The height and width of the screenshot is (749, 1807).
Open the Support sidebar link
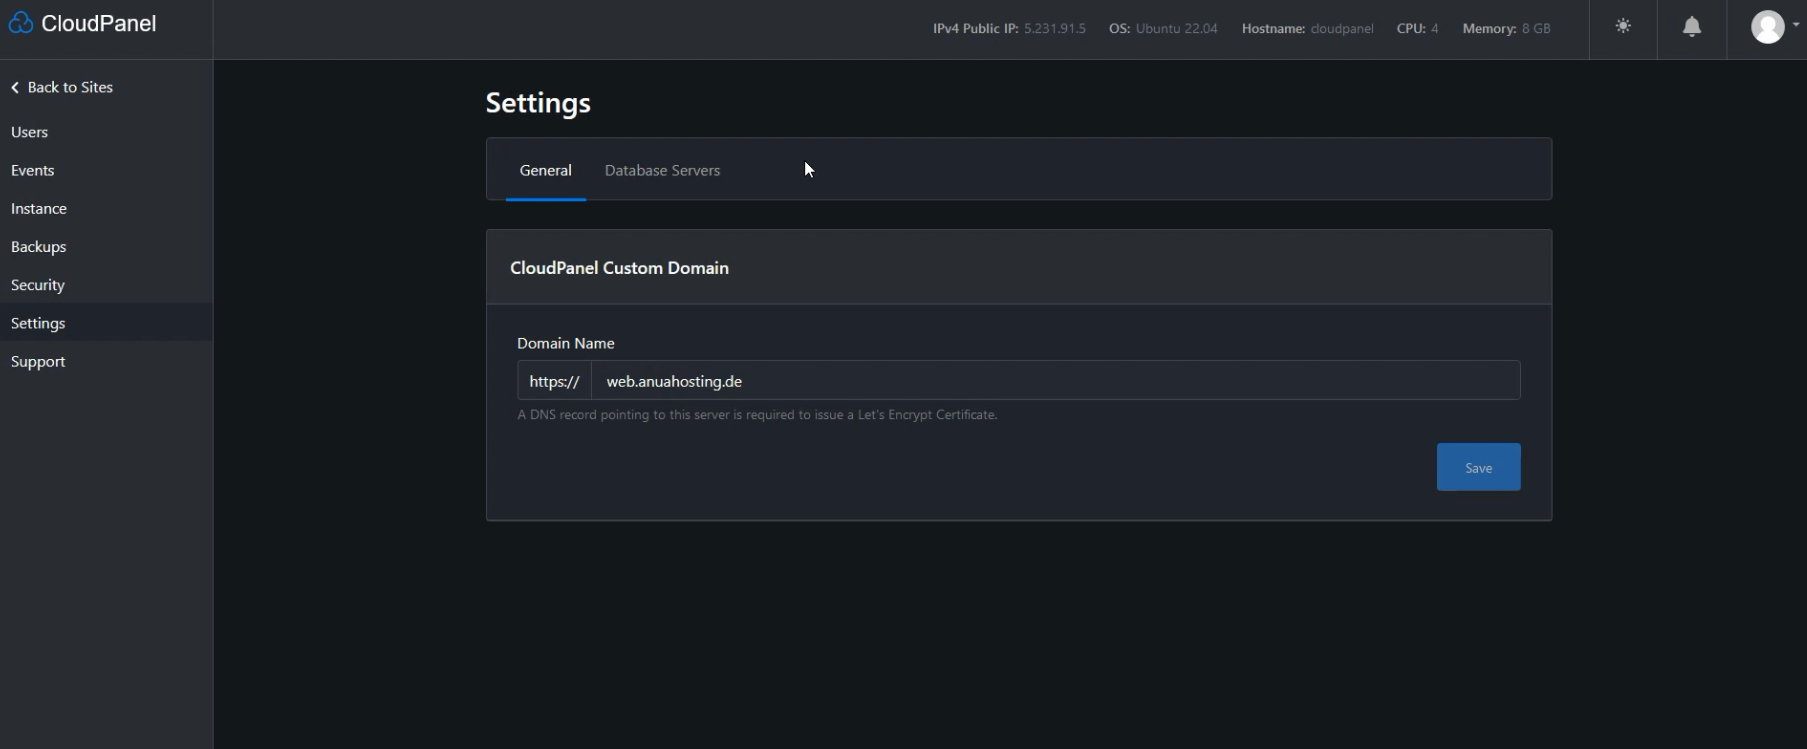(x=38, y=362)
